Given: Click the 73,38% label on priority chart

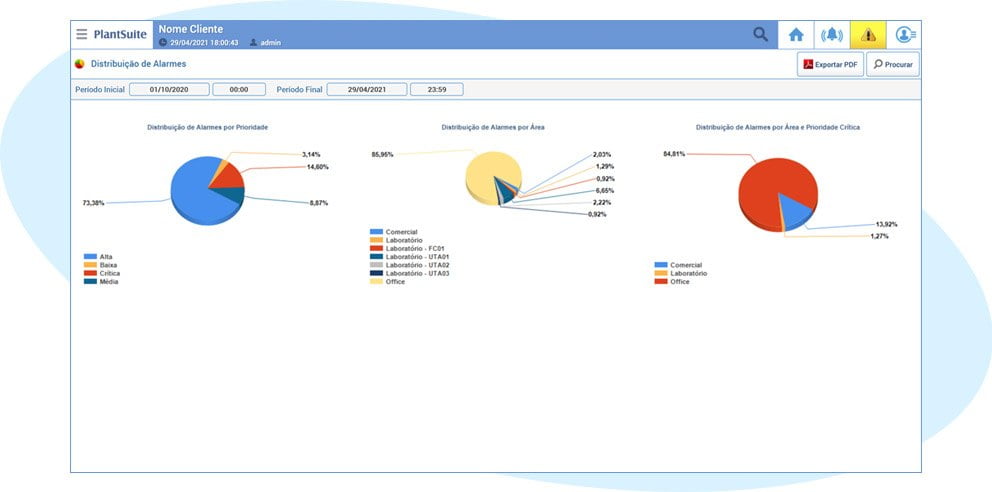Looking at the screenshot, I should coord(94,203).
